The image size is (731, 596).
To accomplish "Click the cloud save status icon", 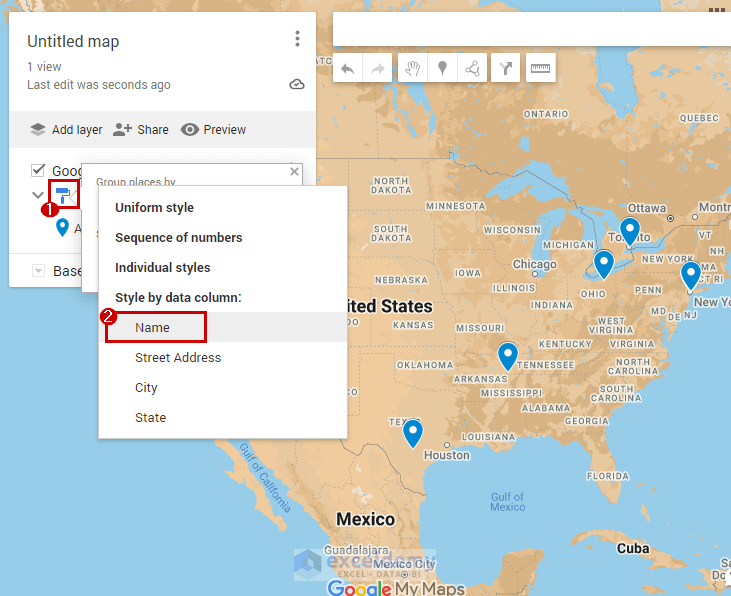I will (x=297, y=85).
